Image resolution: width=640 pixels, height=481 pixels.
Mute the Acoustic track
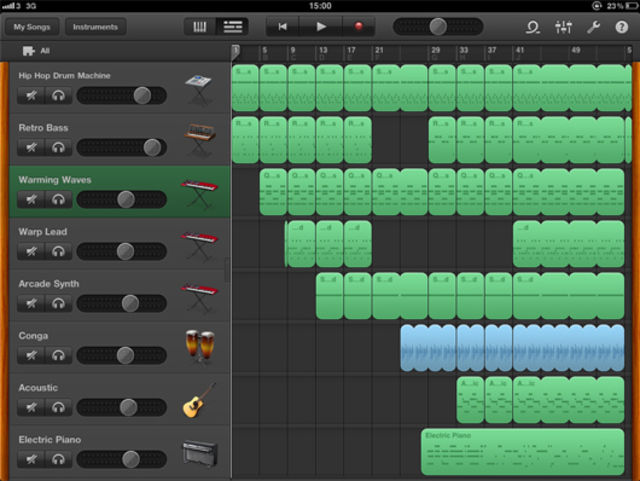pos(31,407)
